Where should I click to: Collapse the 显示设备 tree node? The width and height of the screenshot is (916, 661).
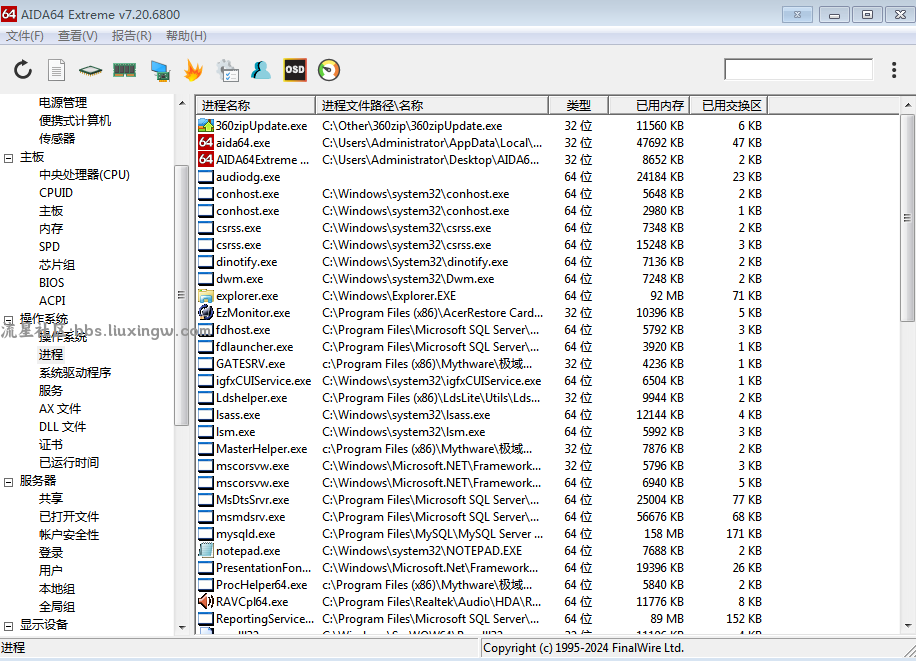click(9, 625)
